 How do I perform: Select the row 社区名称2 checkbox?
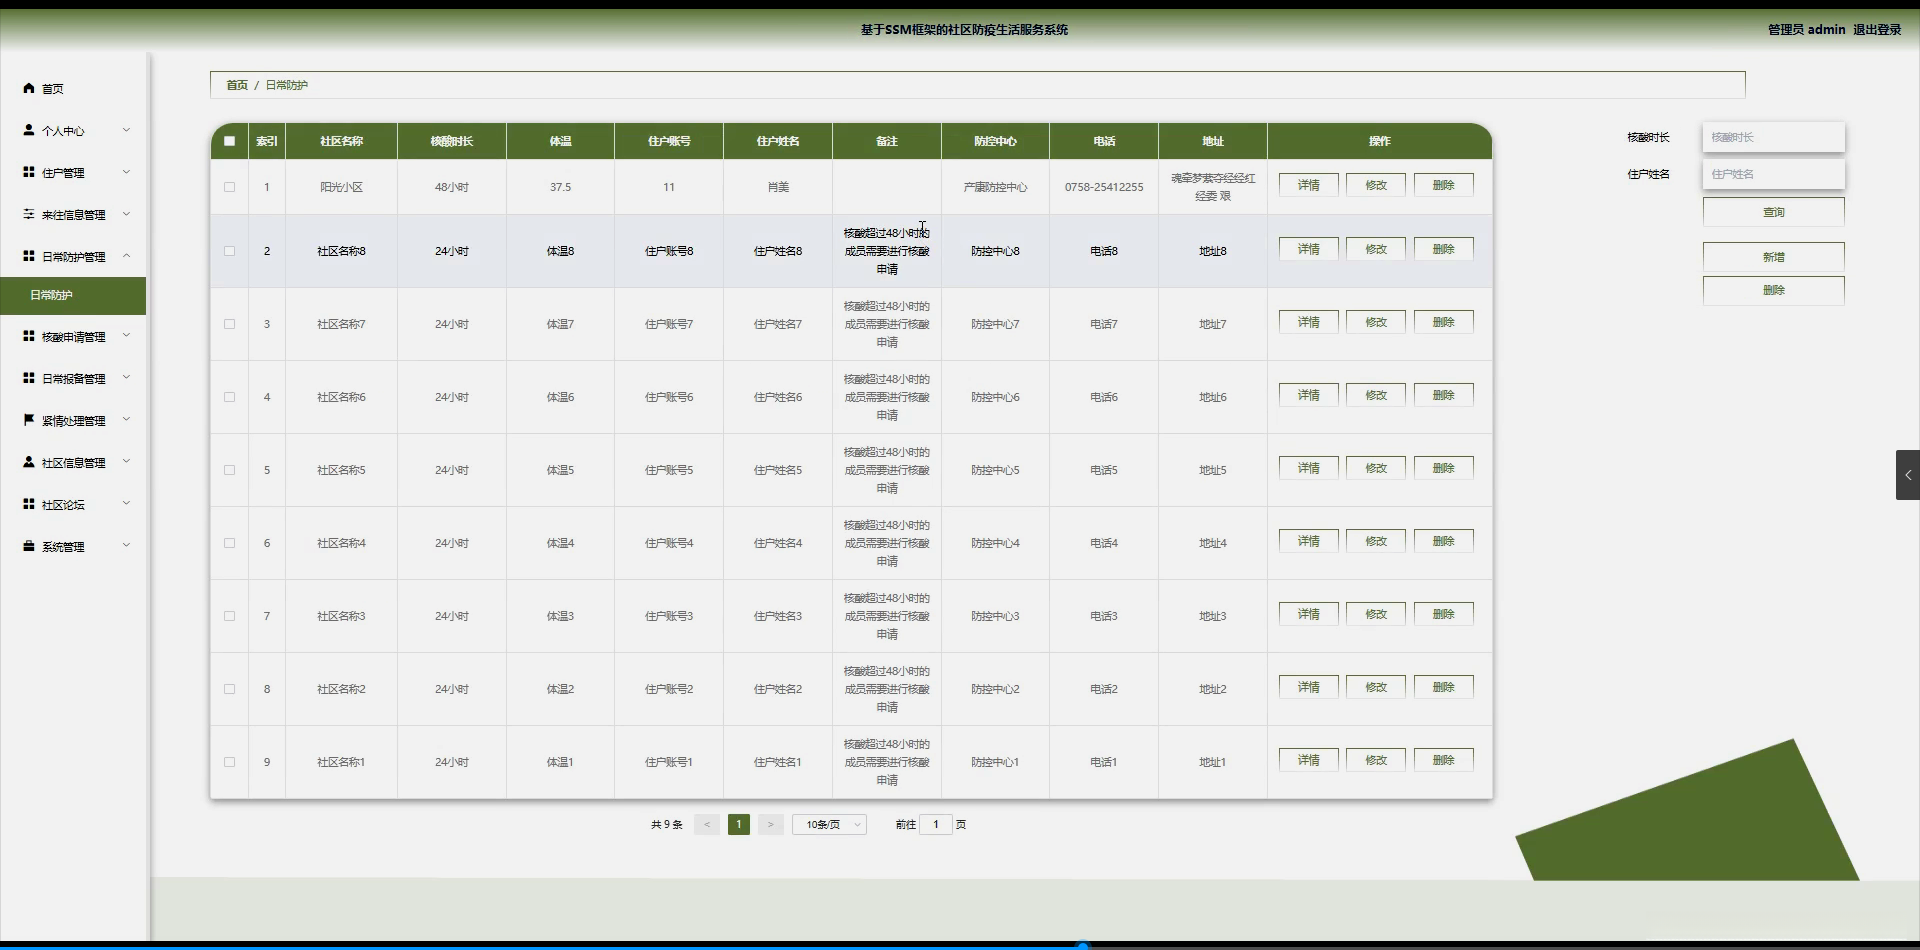point(229,689)
